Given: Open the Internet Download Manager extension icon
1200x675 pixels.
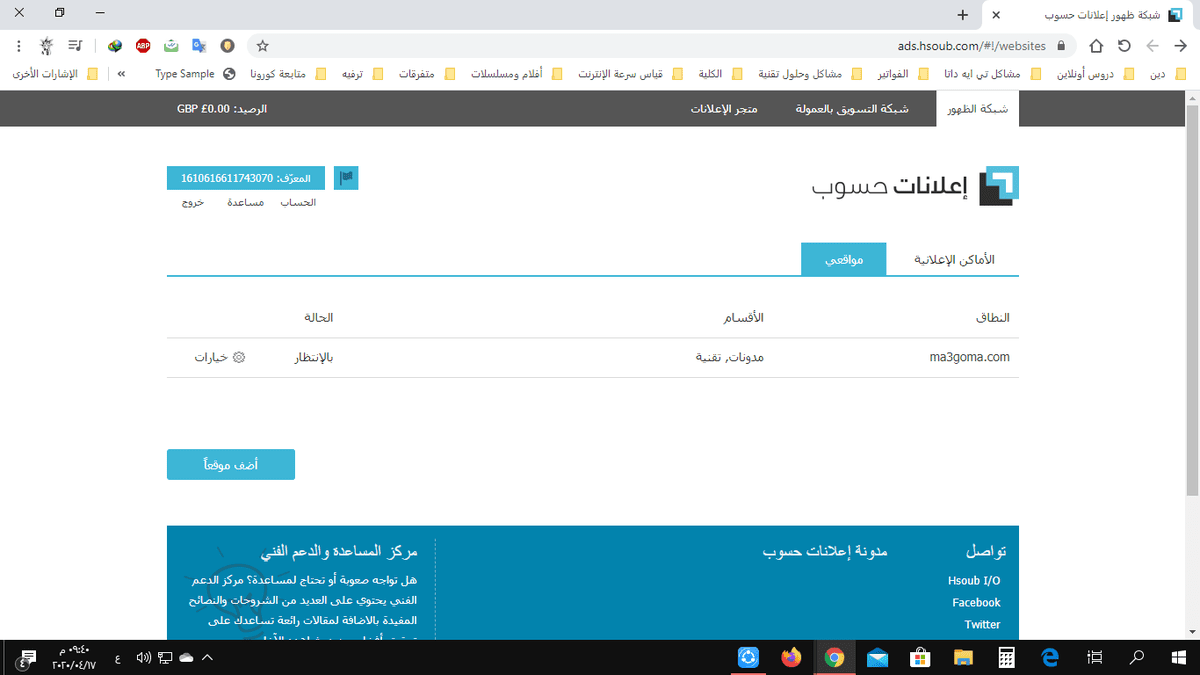Looking at the screenshot, I should point(116,46).
